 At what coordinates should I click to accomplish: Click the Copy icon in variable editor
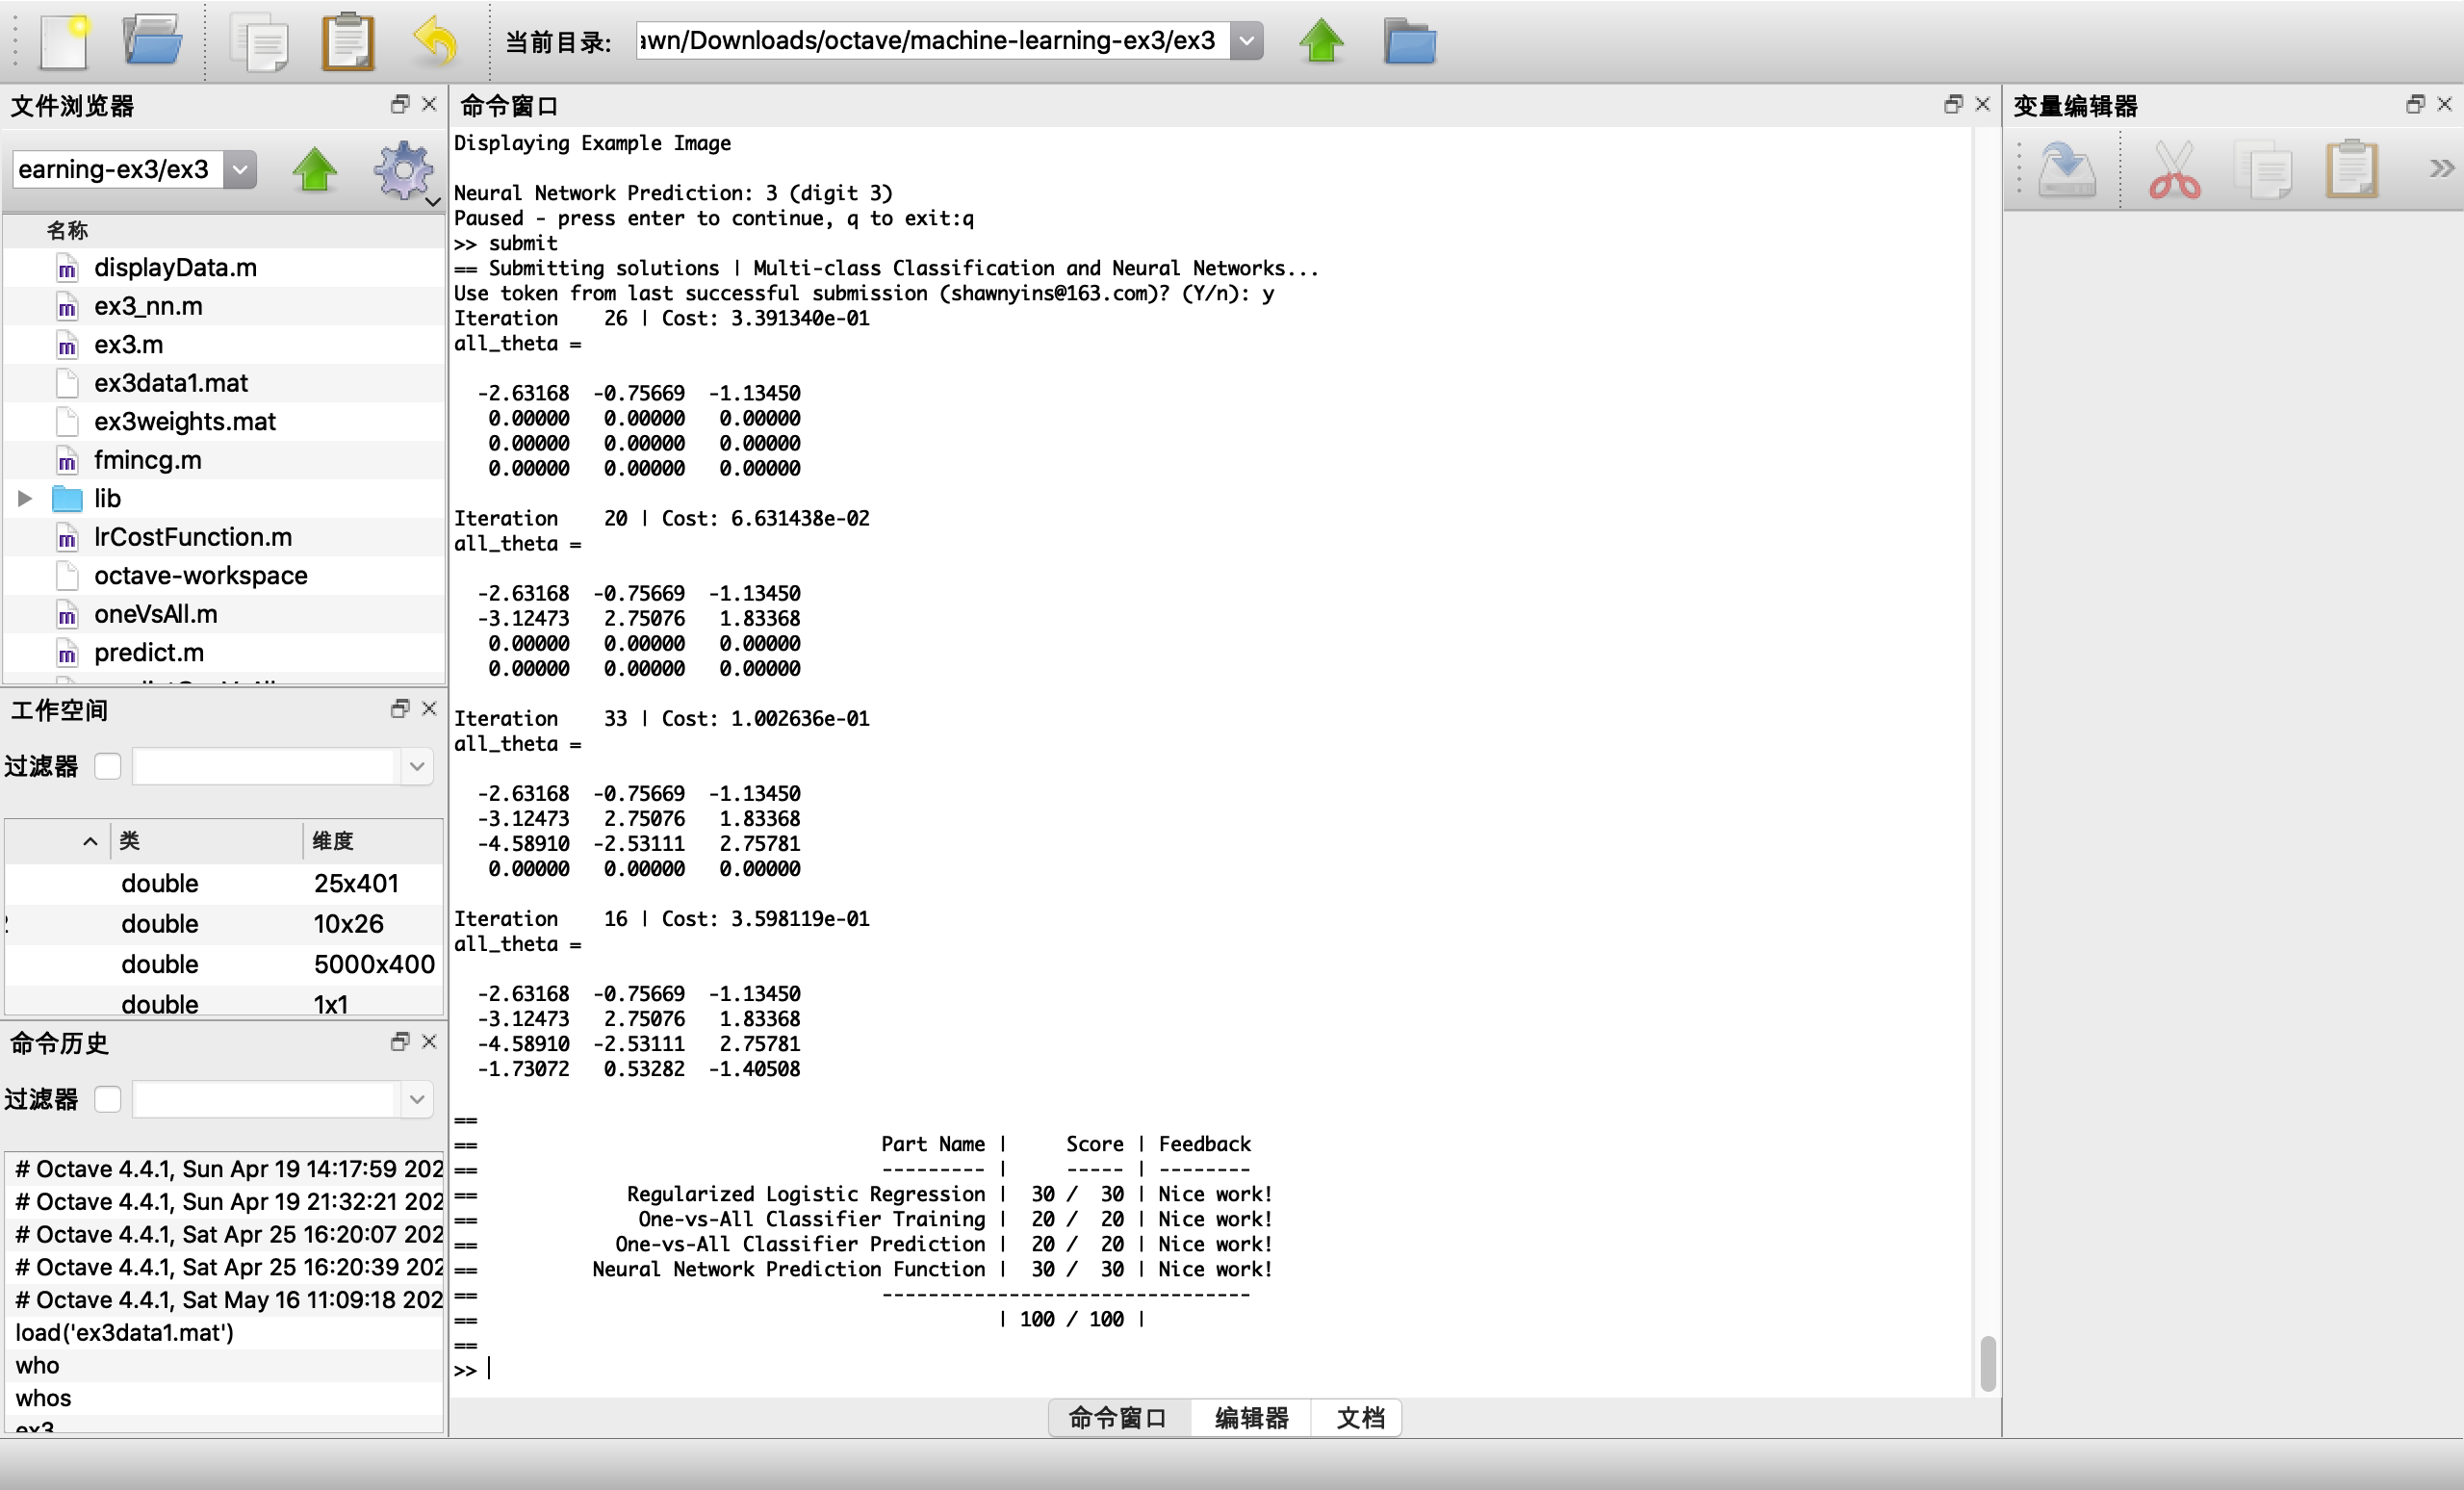(x=2263, y=169)
